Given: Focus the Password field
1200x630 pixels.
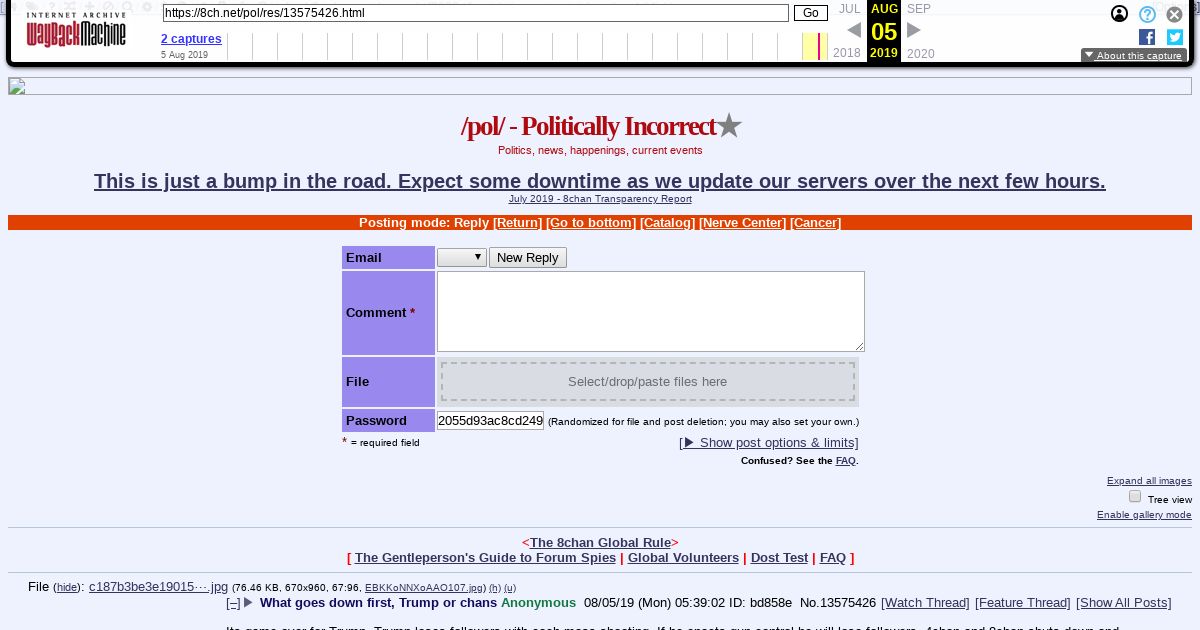Looking at the screenshot, I should pyautogui.click(x=490, y=420).
